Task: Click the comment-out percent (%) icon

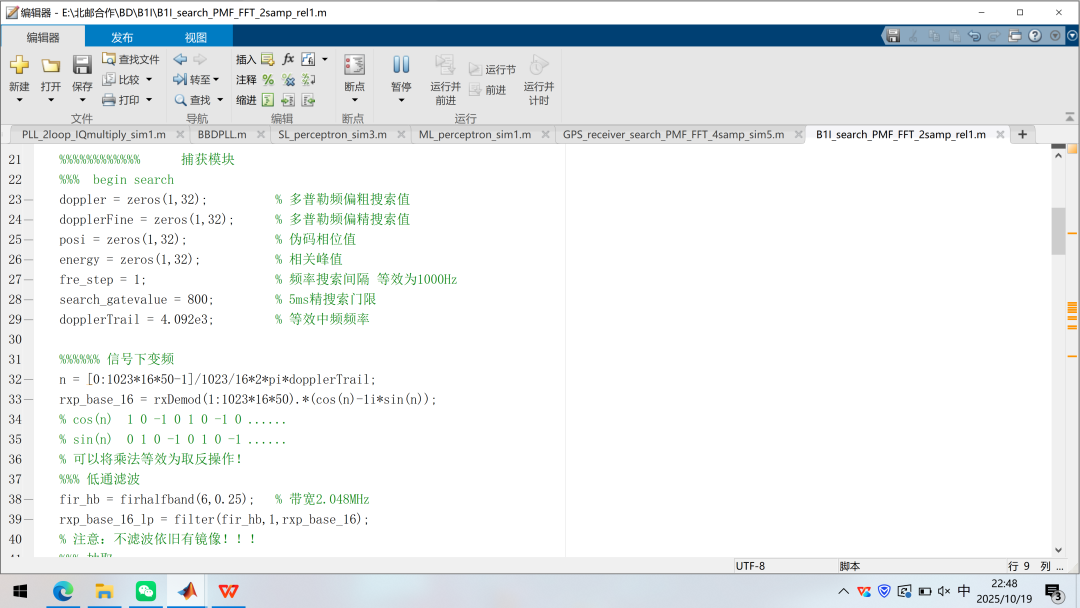Action: (268, 80)
